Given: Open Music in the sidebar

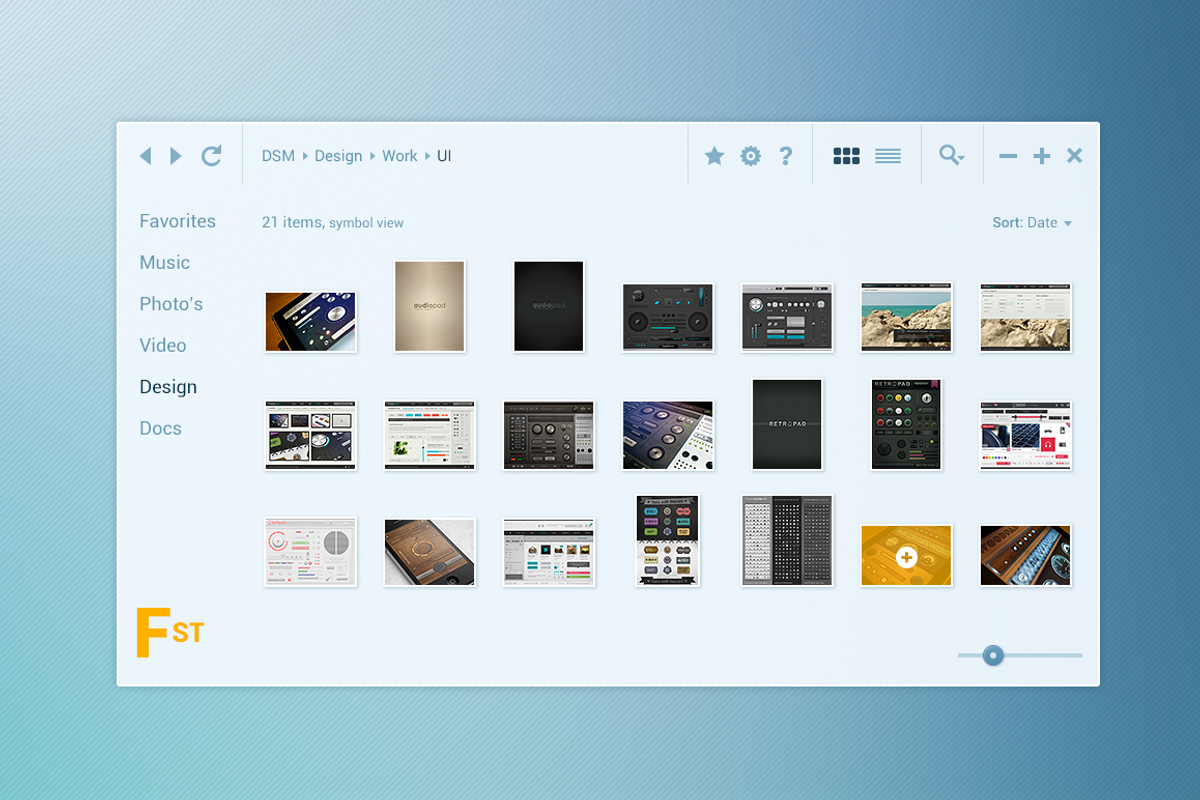Looking at the screenshot, I should (164, 263).
